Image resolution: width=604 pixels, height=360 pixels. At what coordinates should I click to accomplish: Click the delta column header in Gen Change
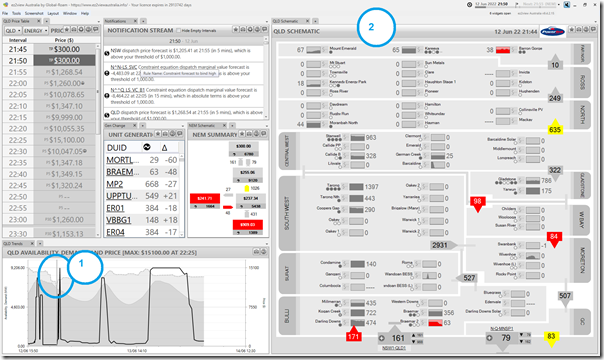164,147
